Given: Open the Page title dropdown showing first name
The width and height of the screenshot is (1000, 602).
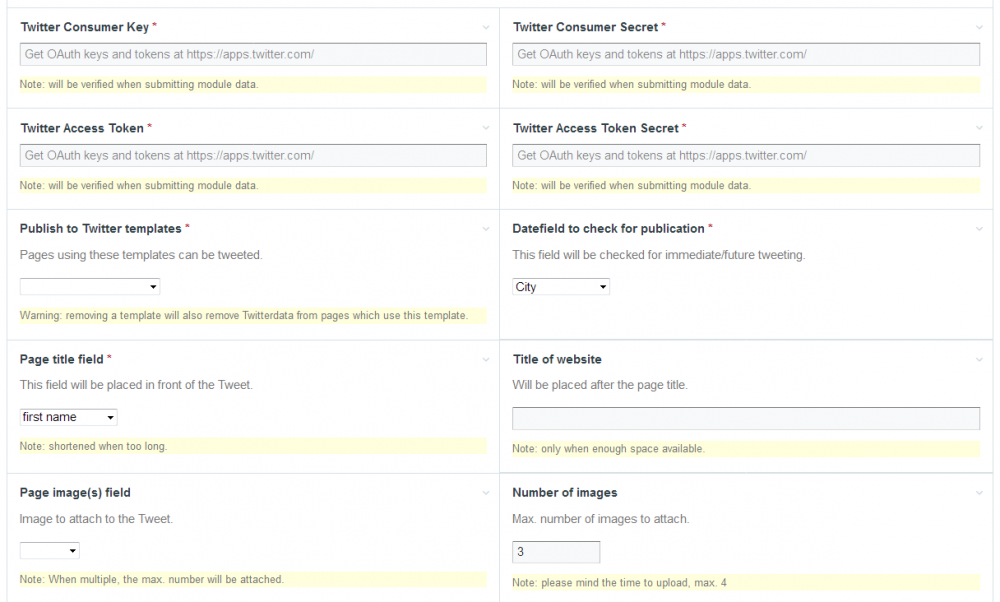Looking at the screenshot, I should pos(68,417).
